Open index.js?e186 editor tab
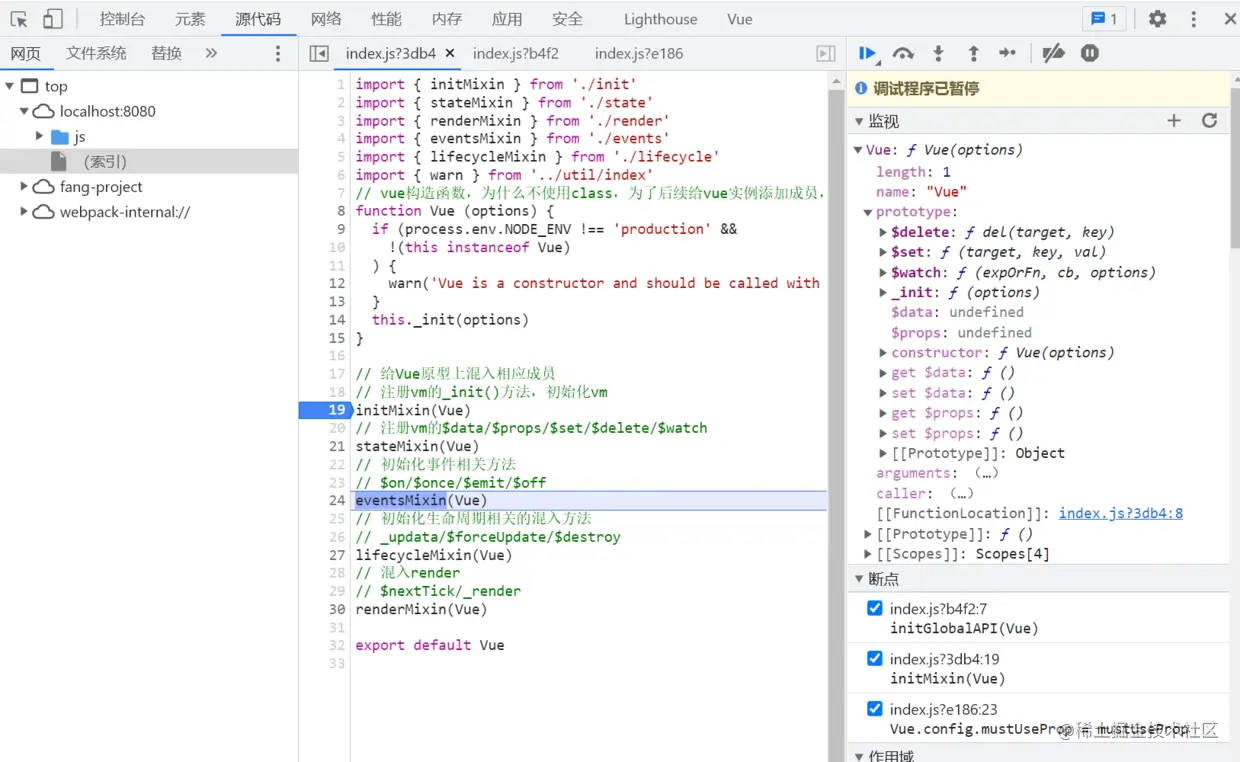 [639, 54]
